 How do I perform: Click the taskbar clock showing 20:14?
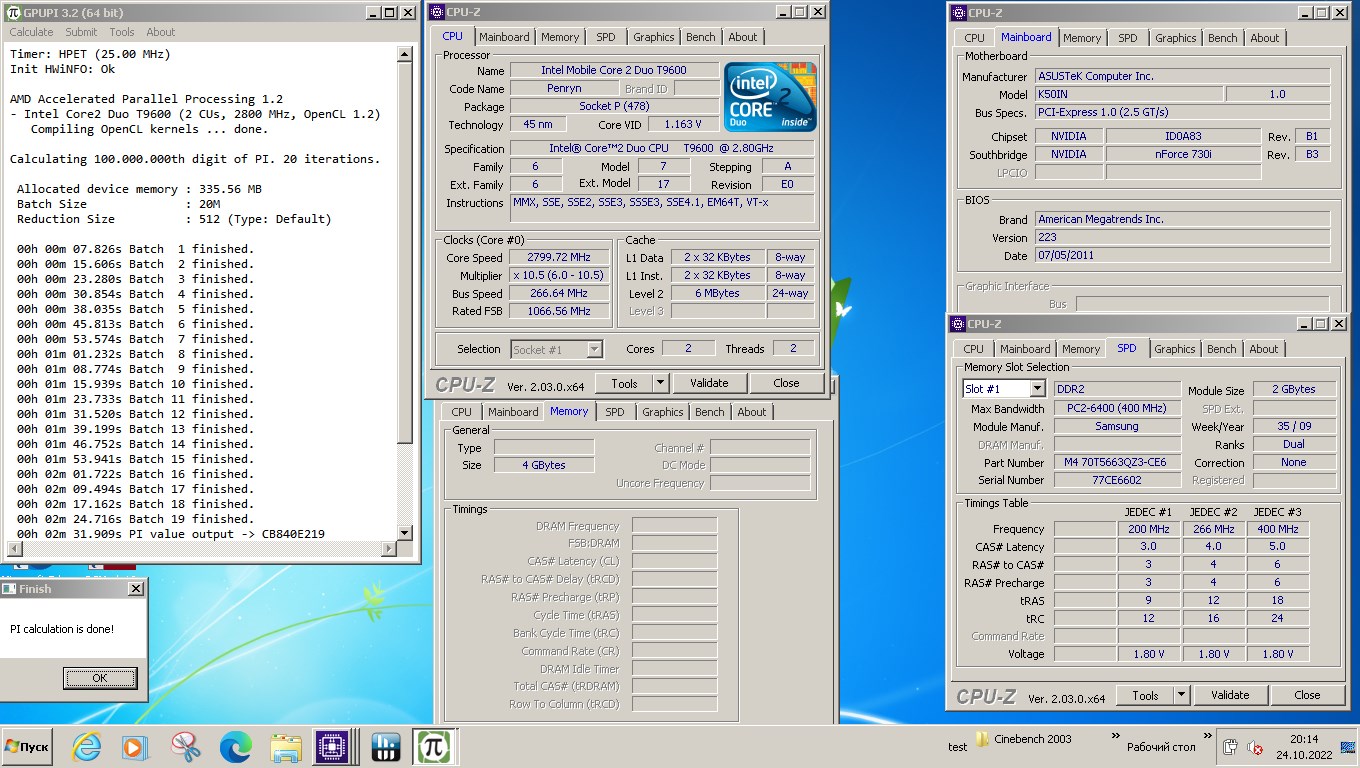pos(1304,747)
